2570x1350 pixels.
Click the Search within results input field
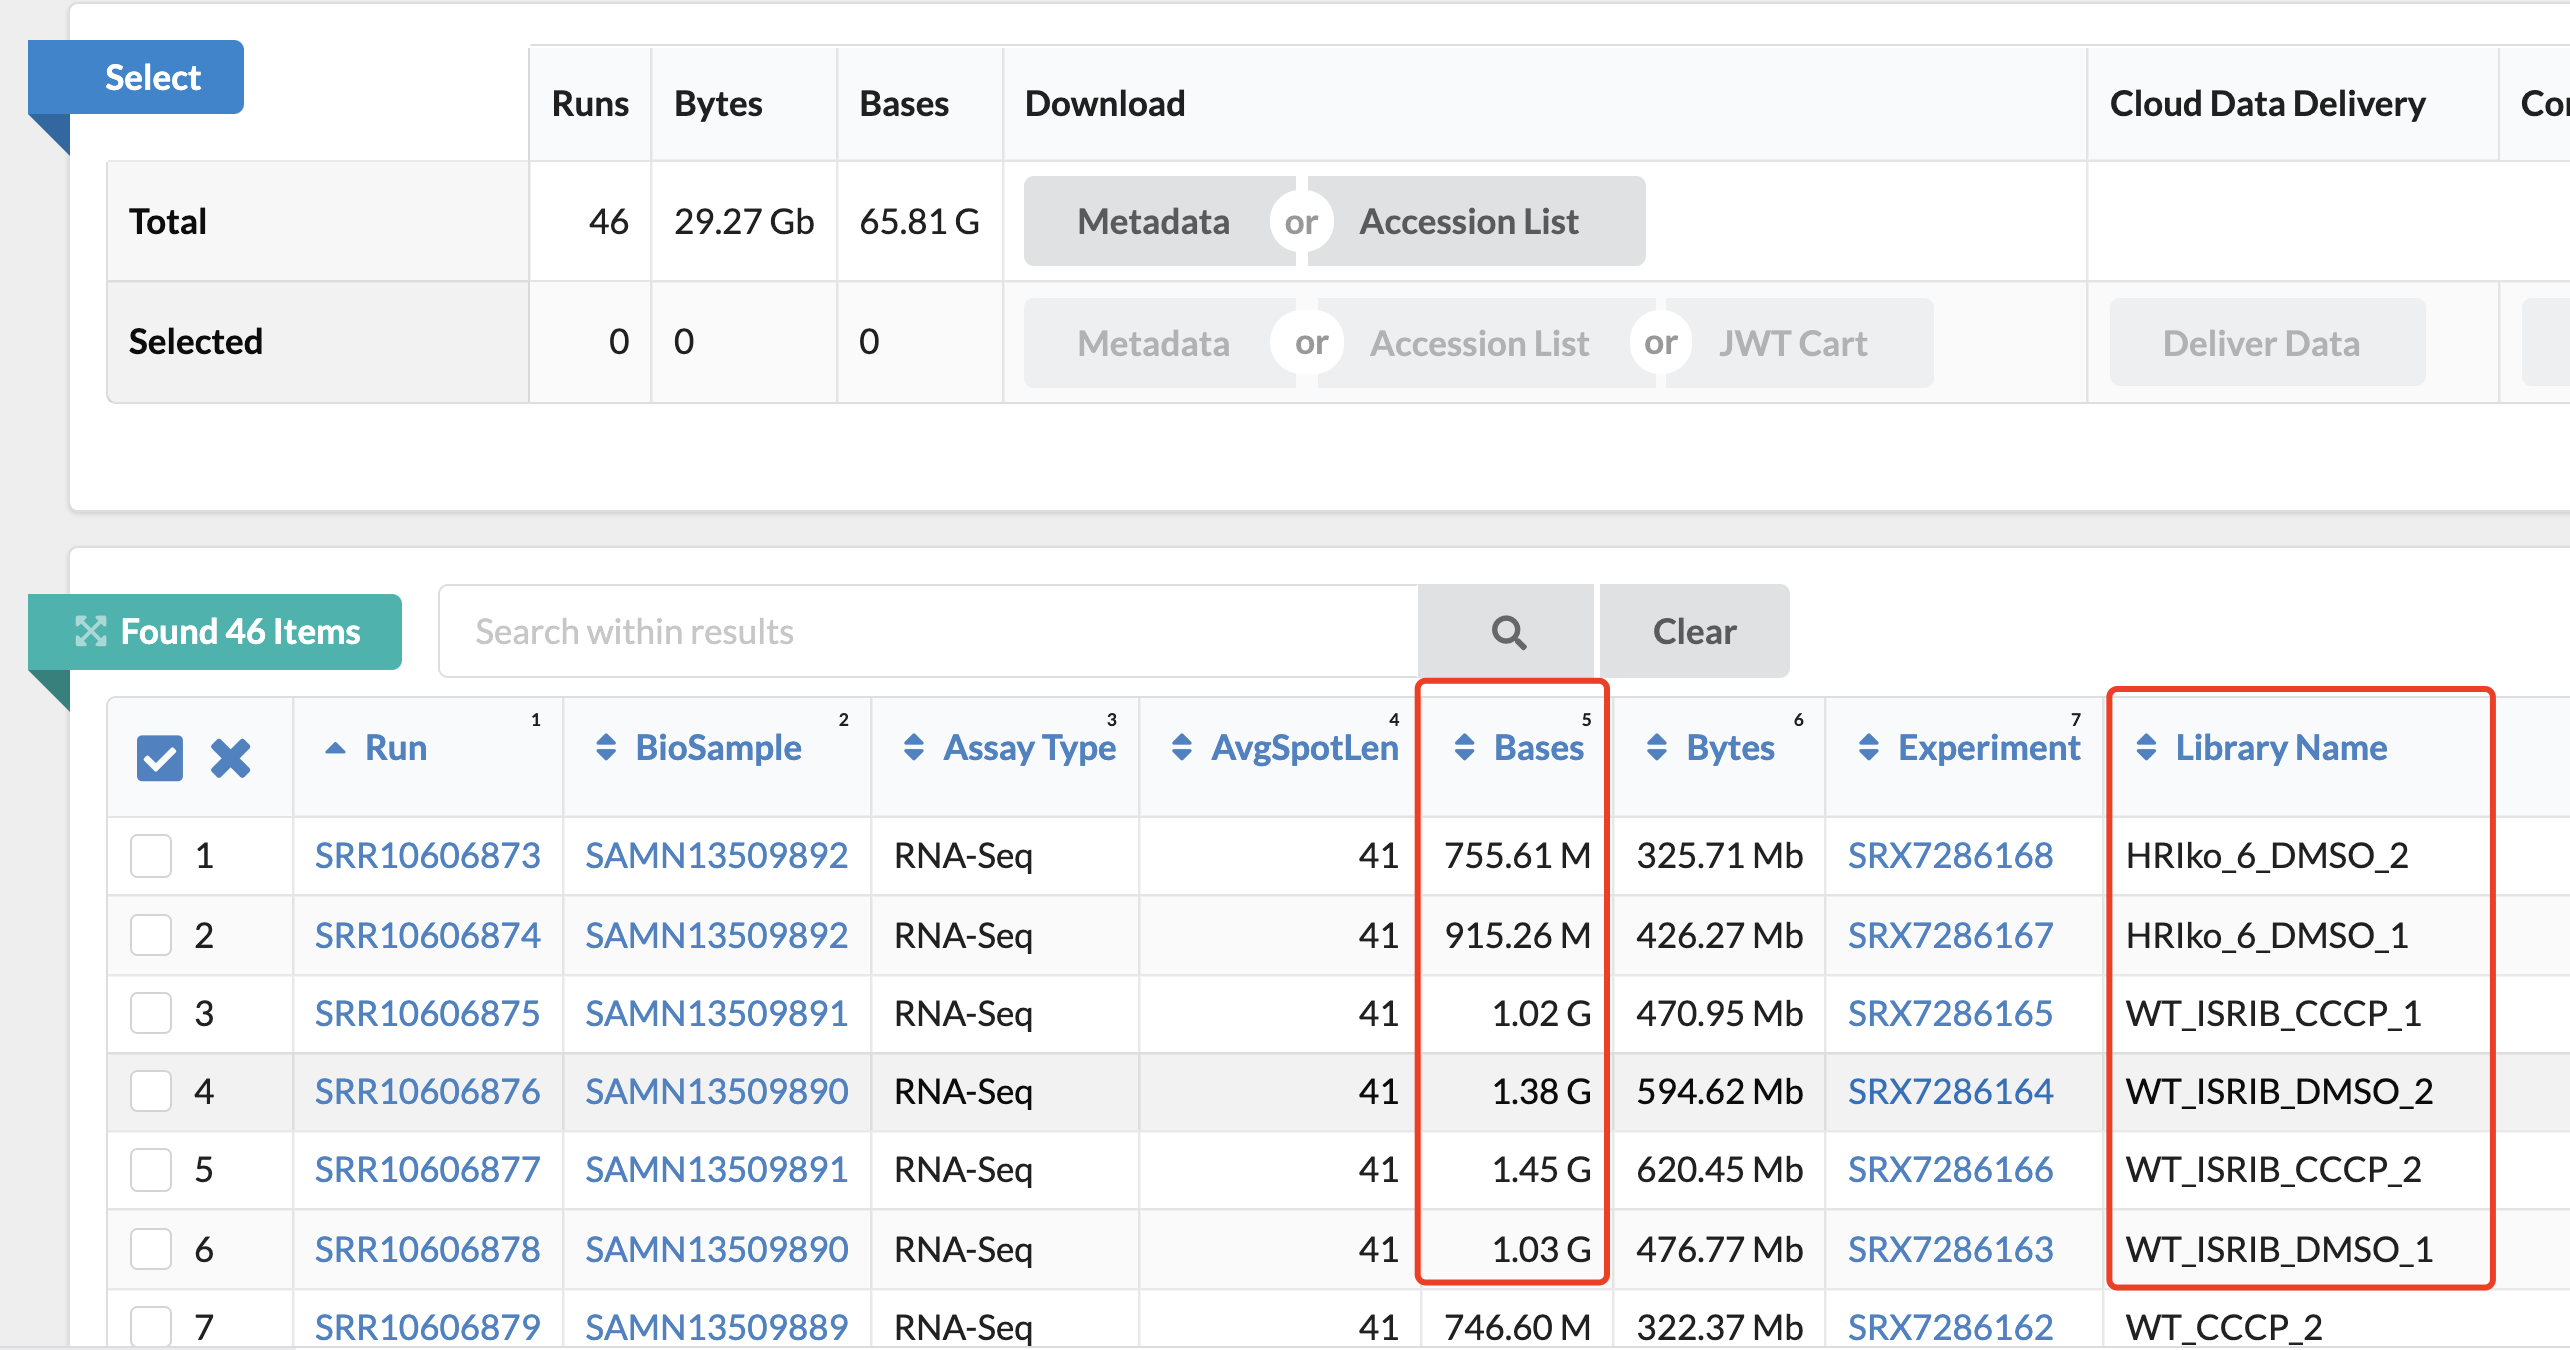point(930,631)
